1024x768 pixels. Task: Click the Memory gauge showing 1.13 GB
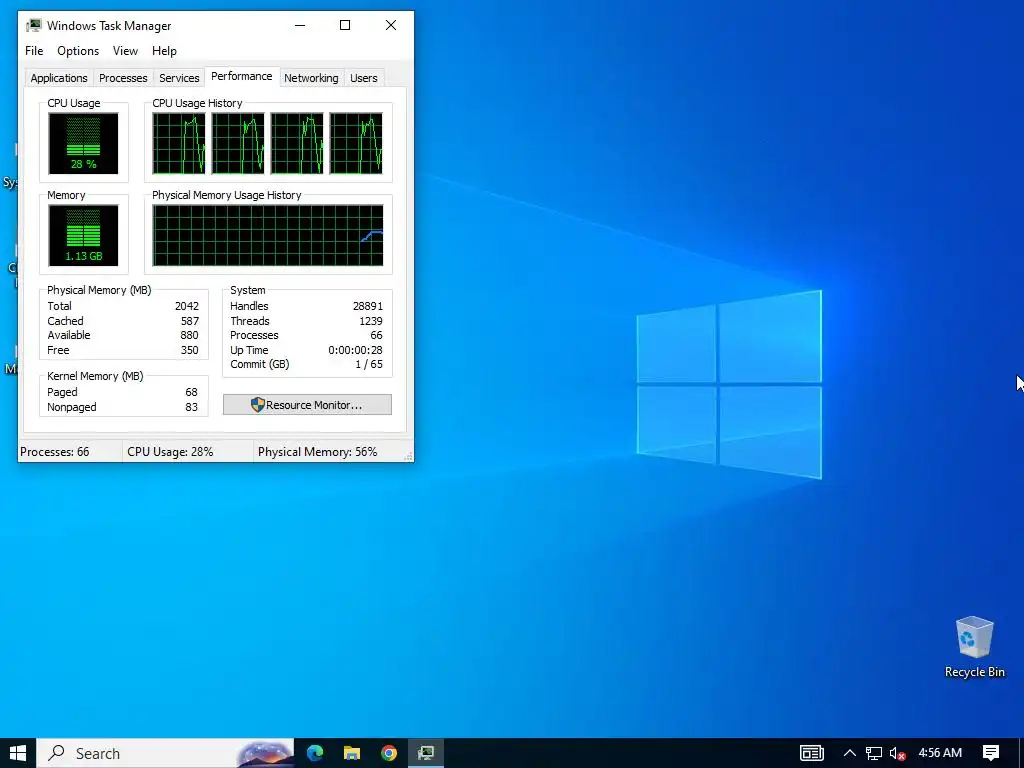(x=83, y=235)
